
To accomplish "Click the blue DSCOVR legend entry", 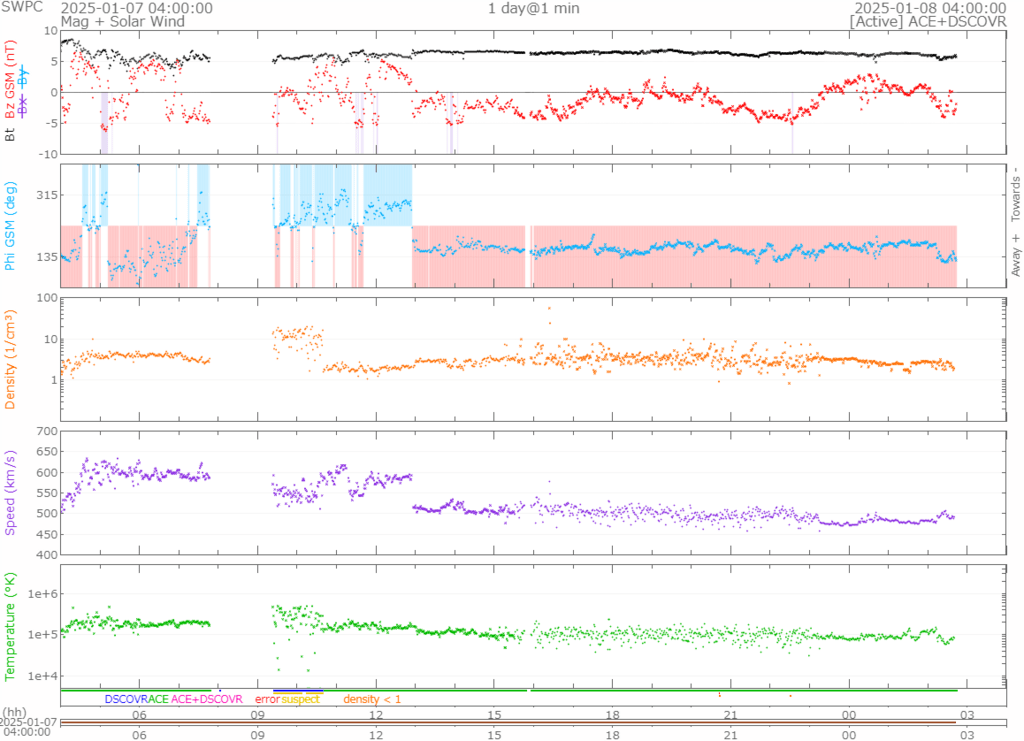I will 125,699.
